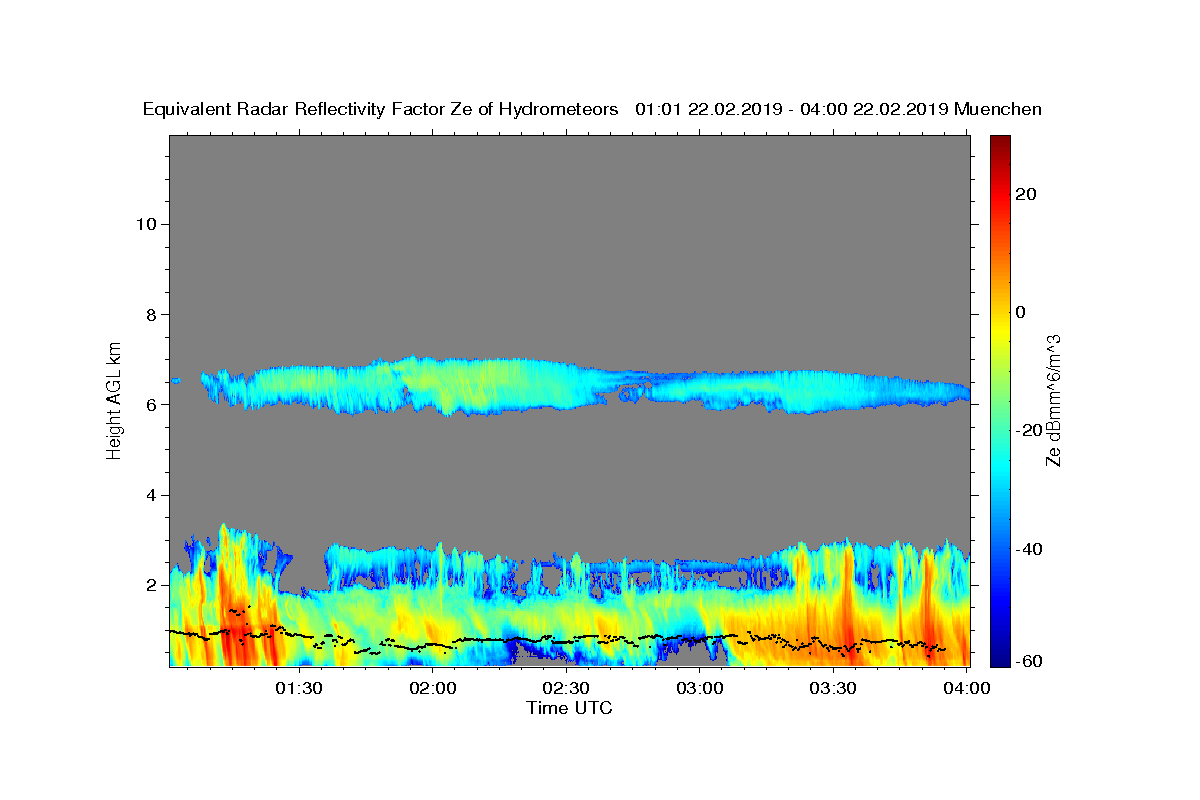Image resolution: width=1200 pixels, height=800 pixels.
Task: Click the dark red top of the colorbar
Action: pos(1000,143)
